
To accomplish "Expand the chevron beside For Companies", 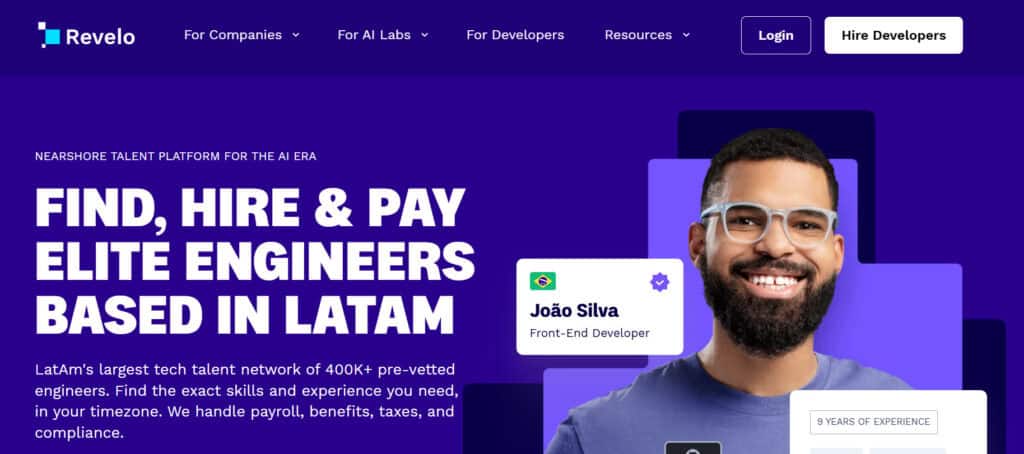I will 295,35.
